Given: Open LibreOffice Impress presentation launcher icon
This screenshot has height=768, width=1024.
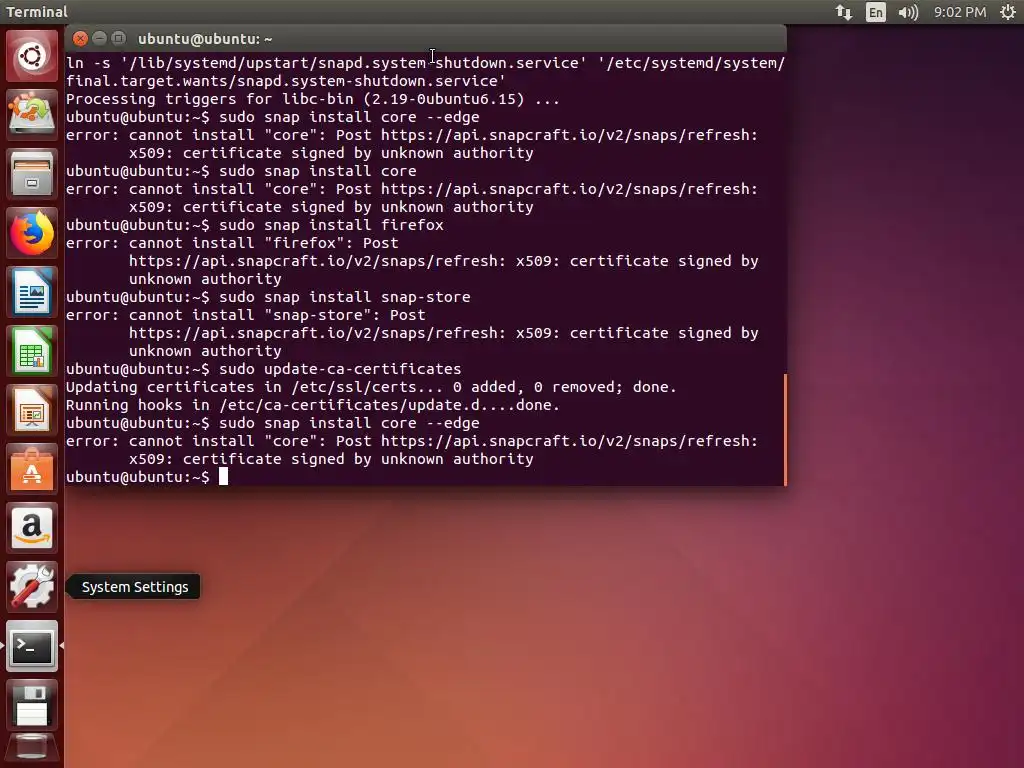Looking at the screenshot, I should click(x=31, y=410).
